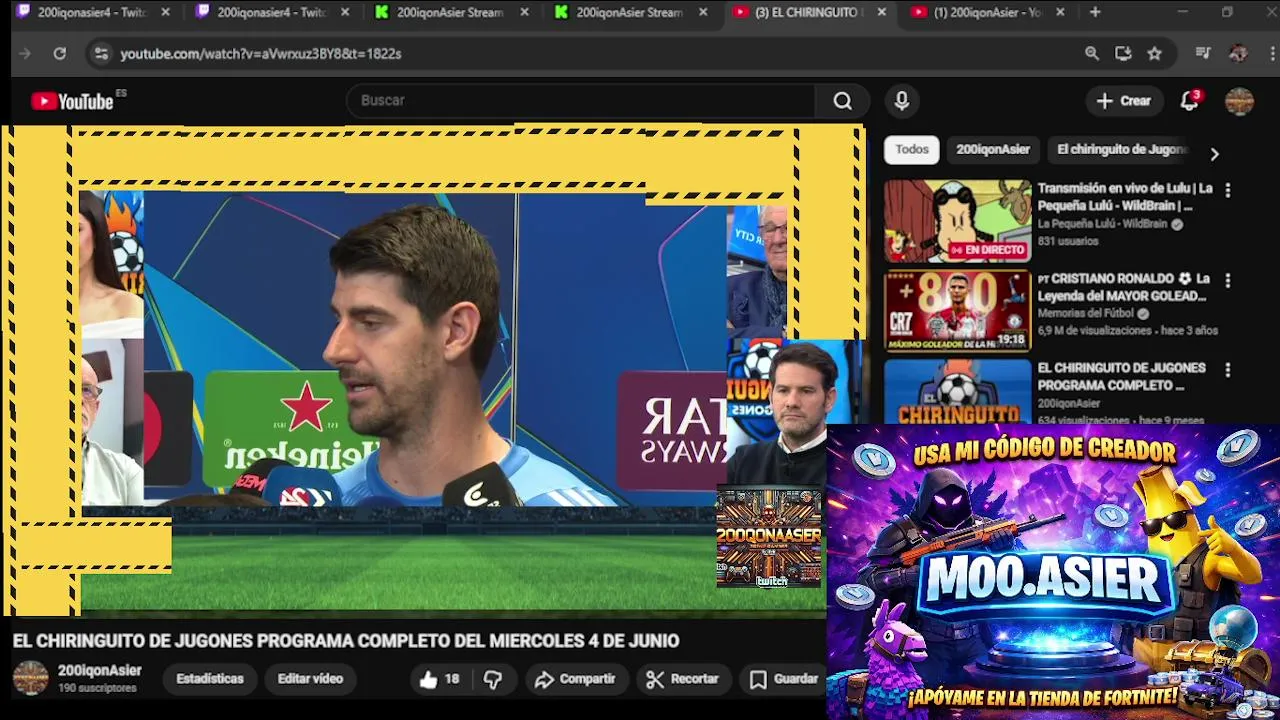The height and width of the screenshot is (720, 1280).
Task: Switch to first 200iqonAsier Stream tab
Action: (x=450, y=12)
